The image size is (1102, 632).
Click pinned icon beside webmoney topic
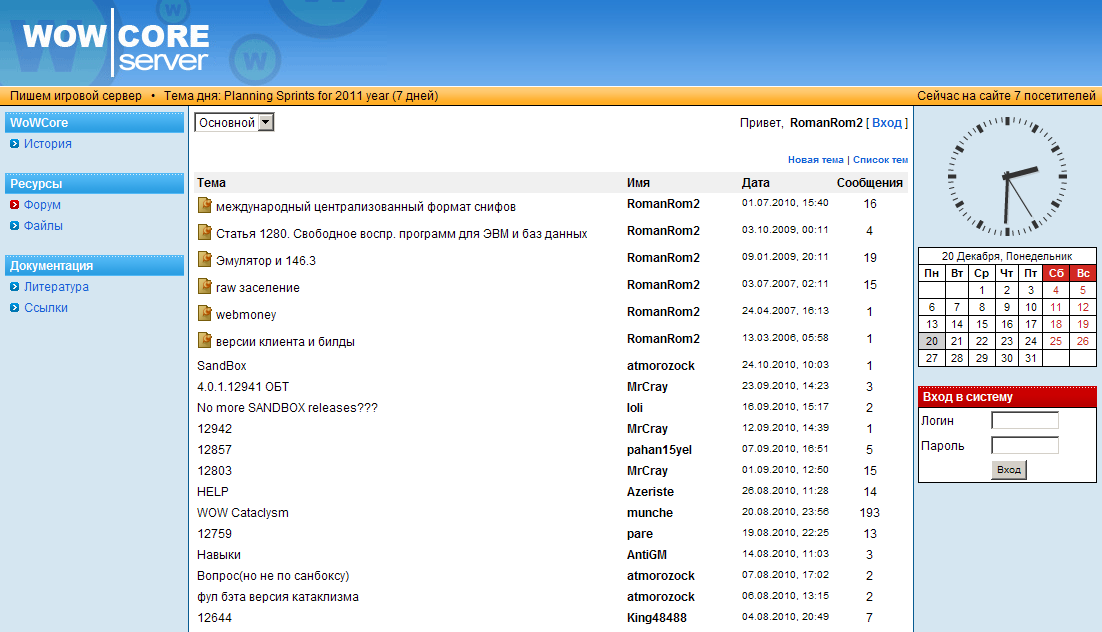pyautogui.click(x=204, y=313)
